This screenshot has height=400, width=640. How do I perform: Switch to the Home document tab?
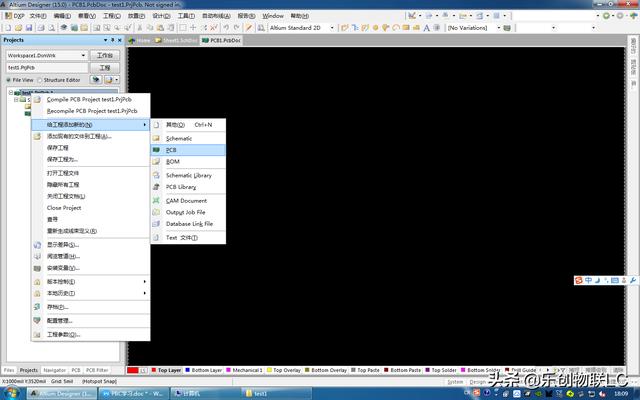pos(140,40)
